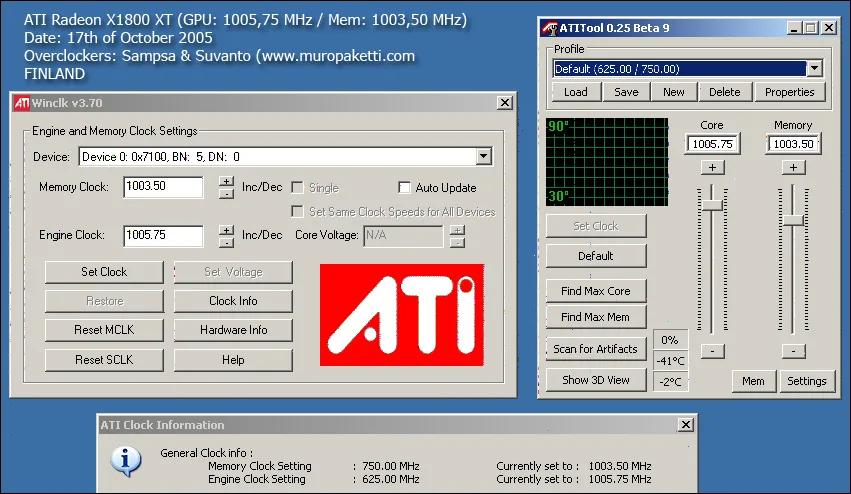Click the large ATI logo image

(x=402, y=315)
